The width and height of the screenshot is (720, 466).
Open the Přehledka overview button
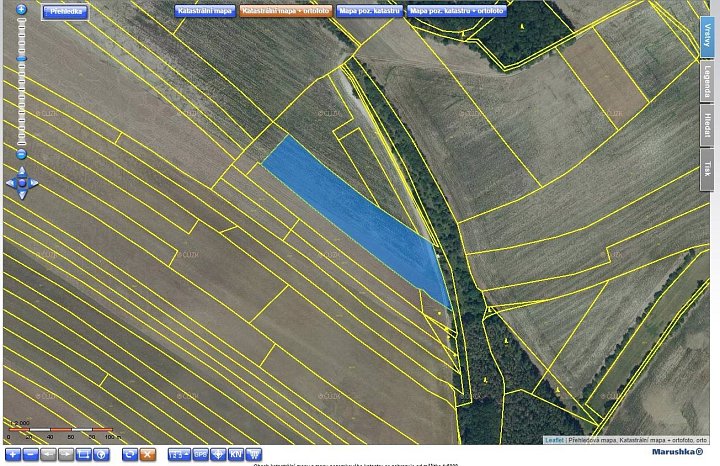click(x=65, y=11)
